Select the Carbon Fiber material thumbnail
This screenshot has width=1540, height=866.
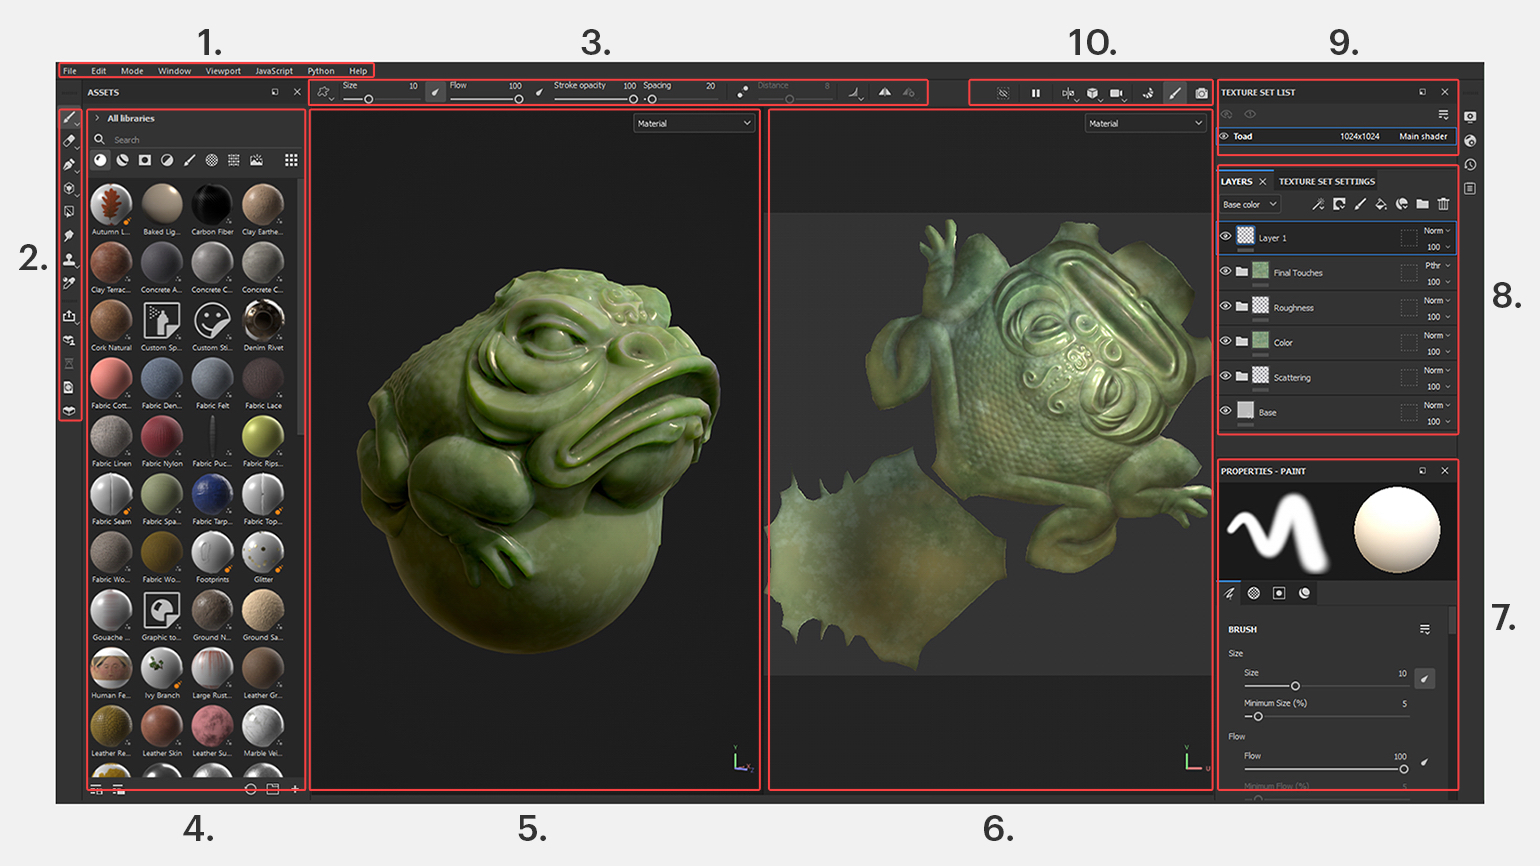pyautogui.click(x=212, y=205)
